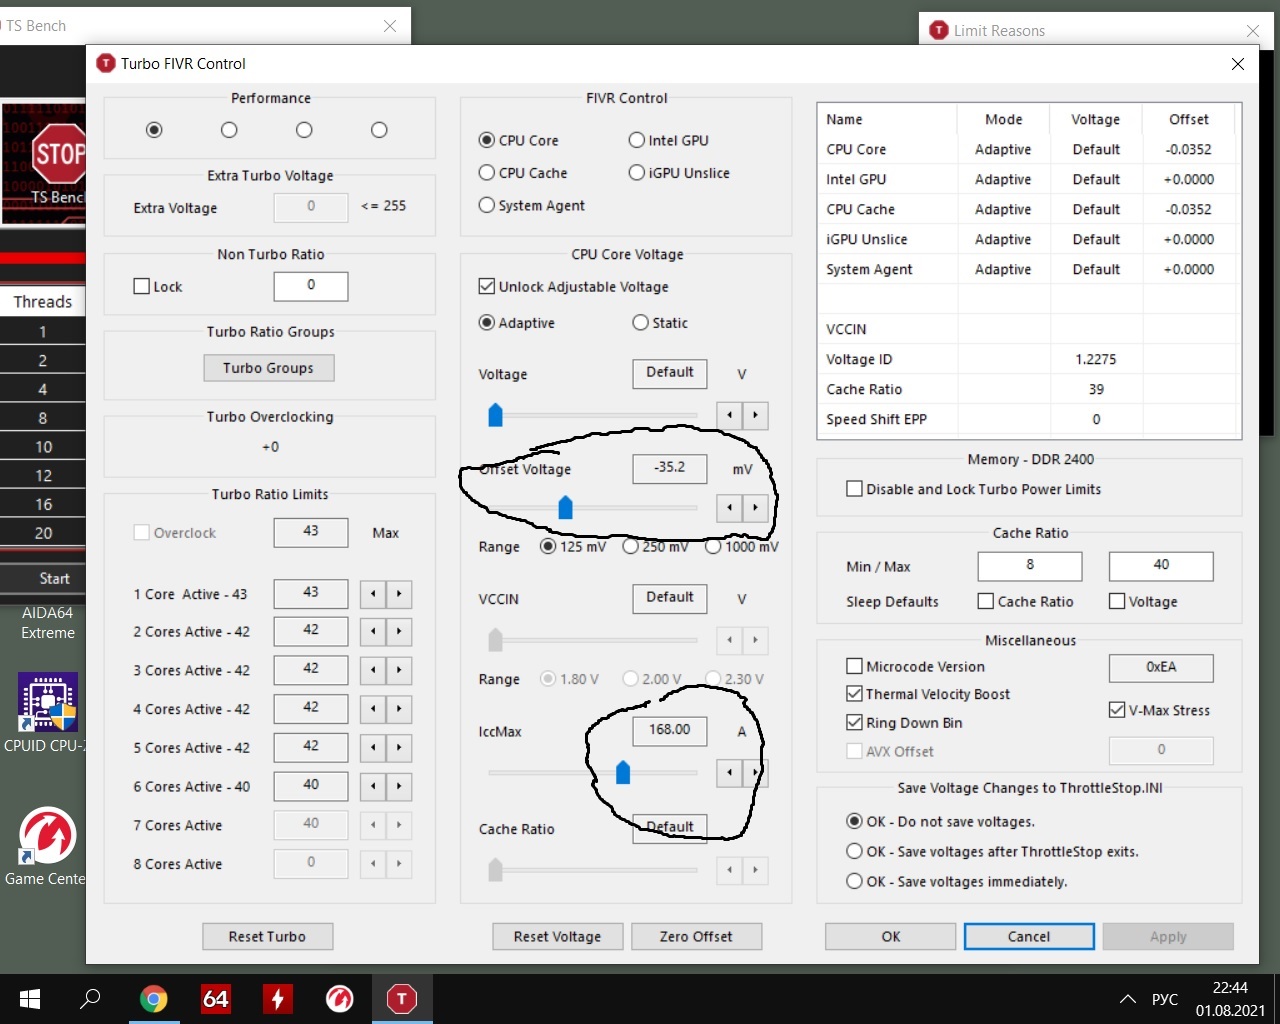This screenshot has height=1024, width=1280.
Task: Choose save voltages immediately option
Action: click(x=957, y=882)
